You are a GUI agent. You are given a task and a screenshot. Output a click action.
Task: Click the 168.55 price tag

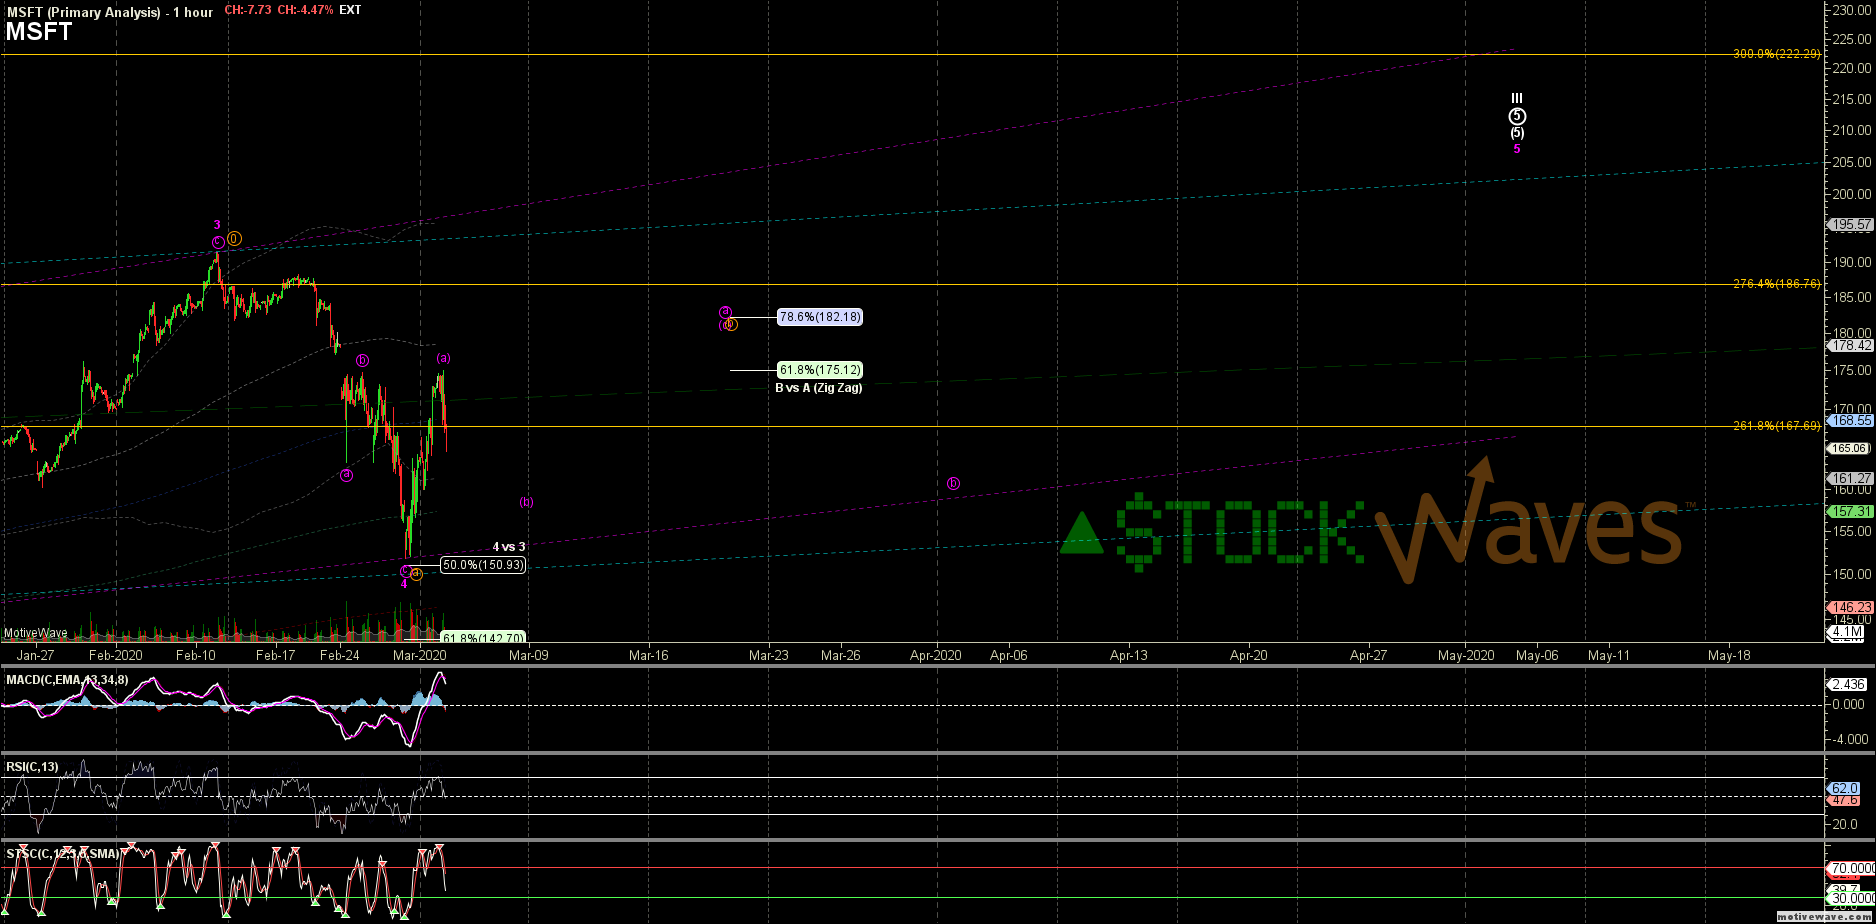tap(1851, 421)
